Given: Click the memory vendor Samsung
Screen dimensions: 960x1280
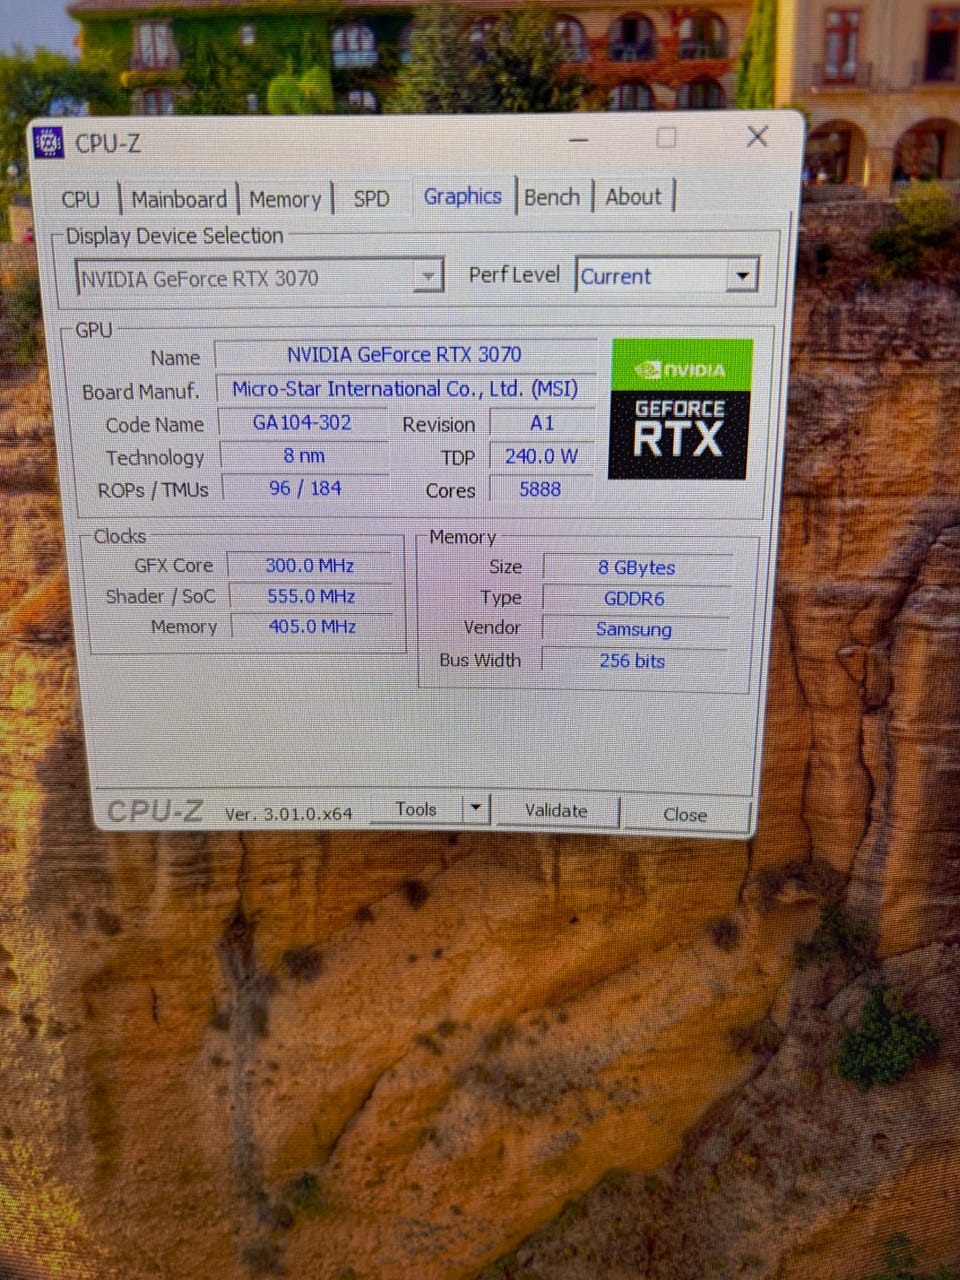Looking at the screenshot, I should pyautogui.click(x=634, y=629).
